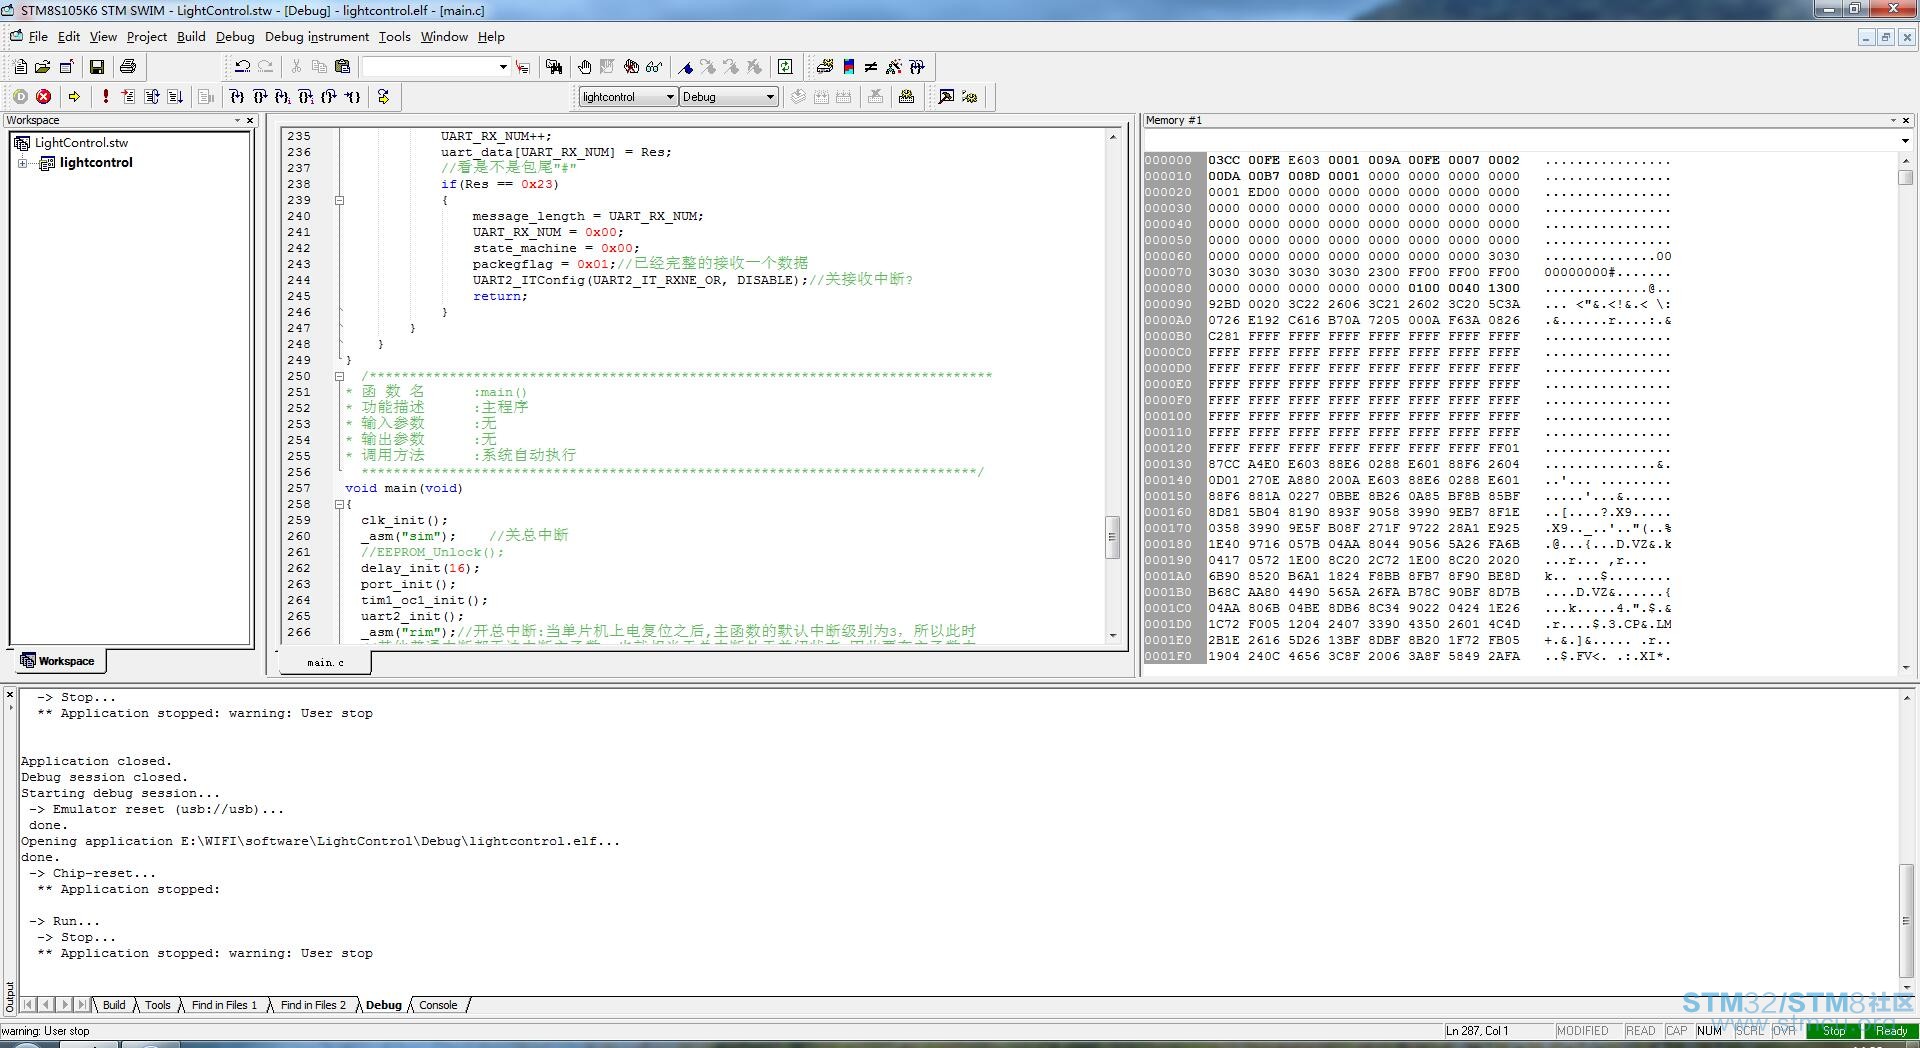1920x1048 pixels.
Task: Toggle a bookmark with the blue flag icon
Action: point(686,67)
